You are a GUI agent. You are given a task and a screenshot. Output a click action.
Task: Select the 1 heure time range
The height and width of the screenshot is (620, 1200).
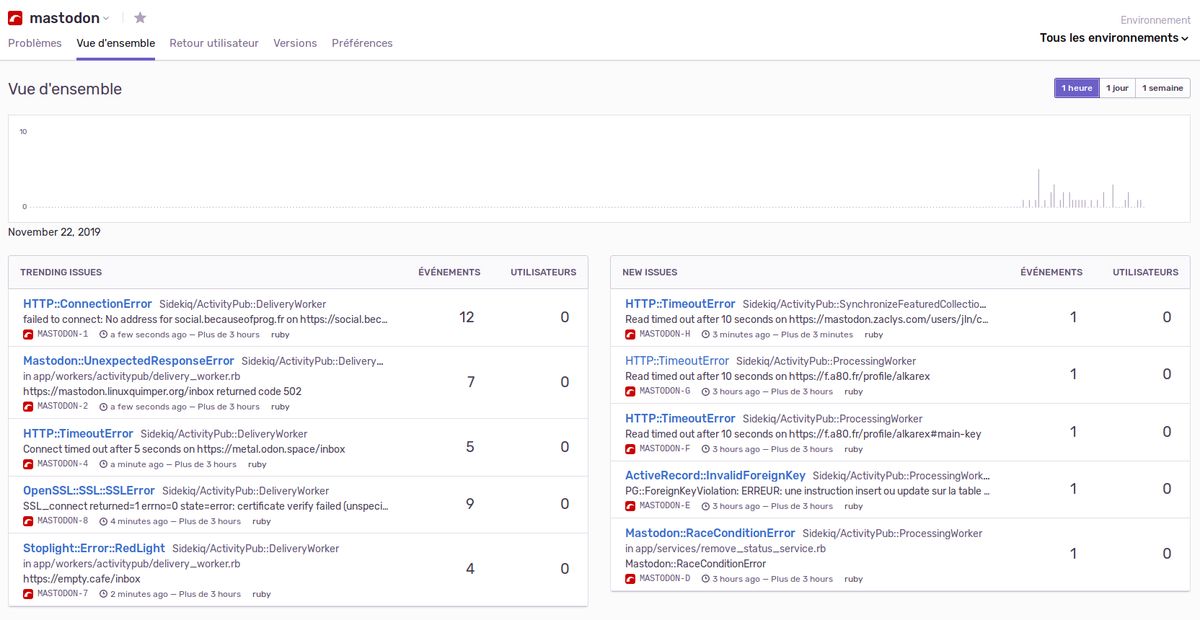[x=1076, y=88]
